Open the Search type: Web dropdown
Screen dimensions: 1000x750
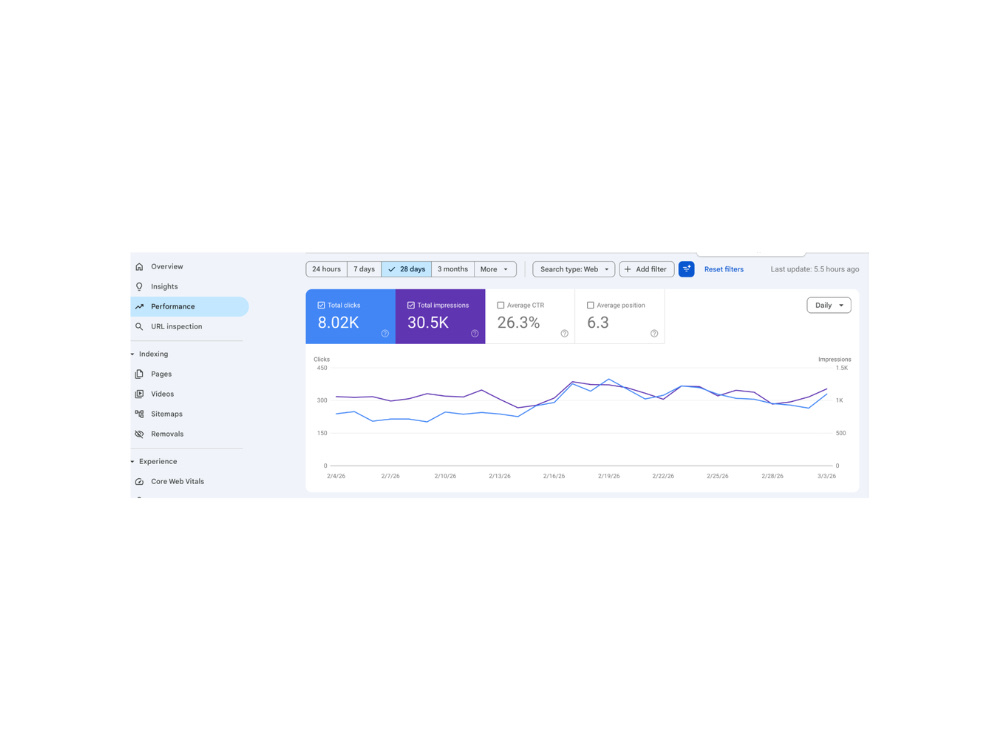(574, 269)
